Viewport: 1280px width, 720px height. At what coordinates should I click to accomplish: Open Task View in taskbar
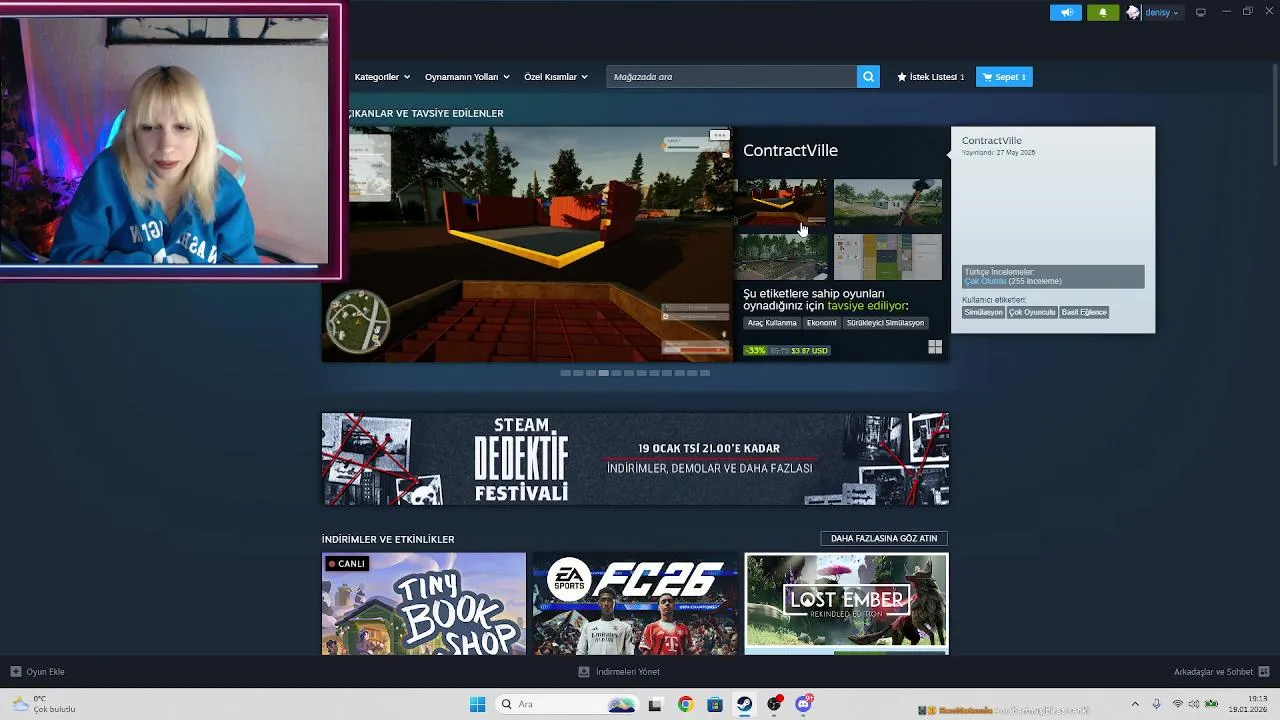point(655,704)
